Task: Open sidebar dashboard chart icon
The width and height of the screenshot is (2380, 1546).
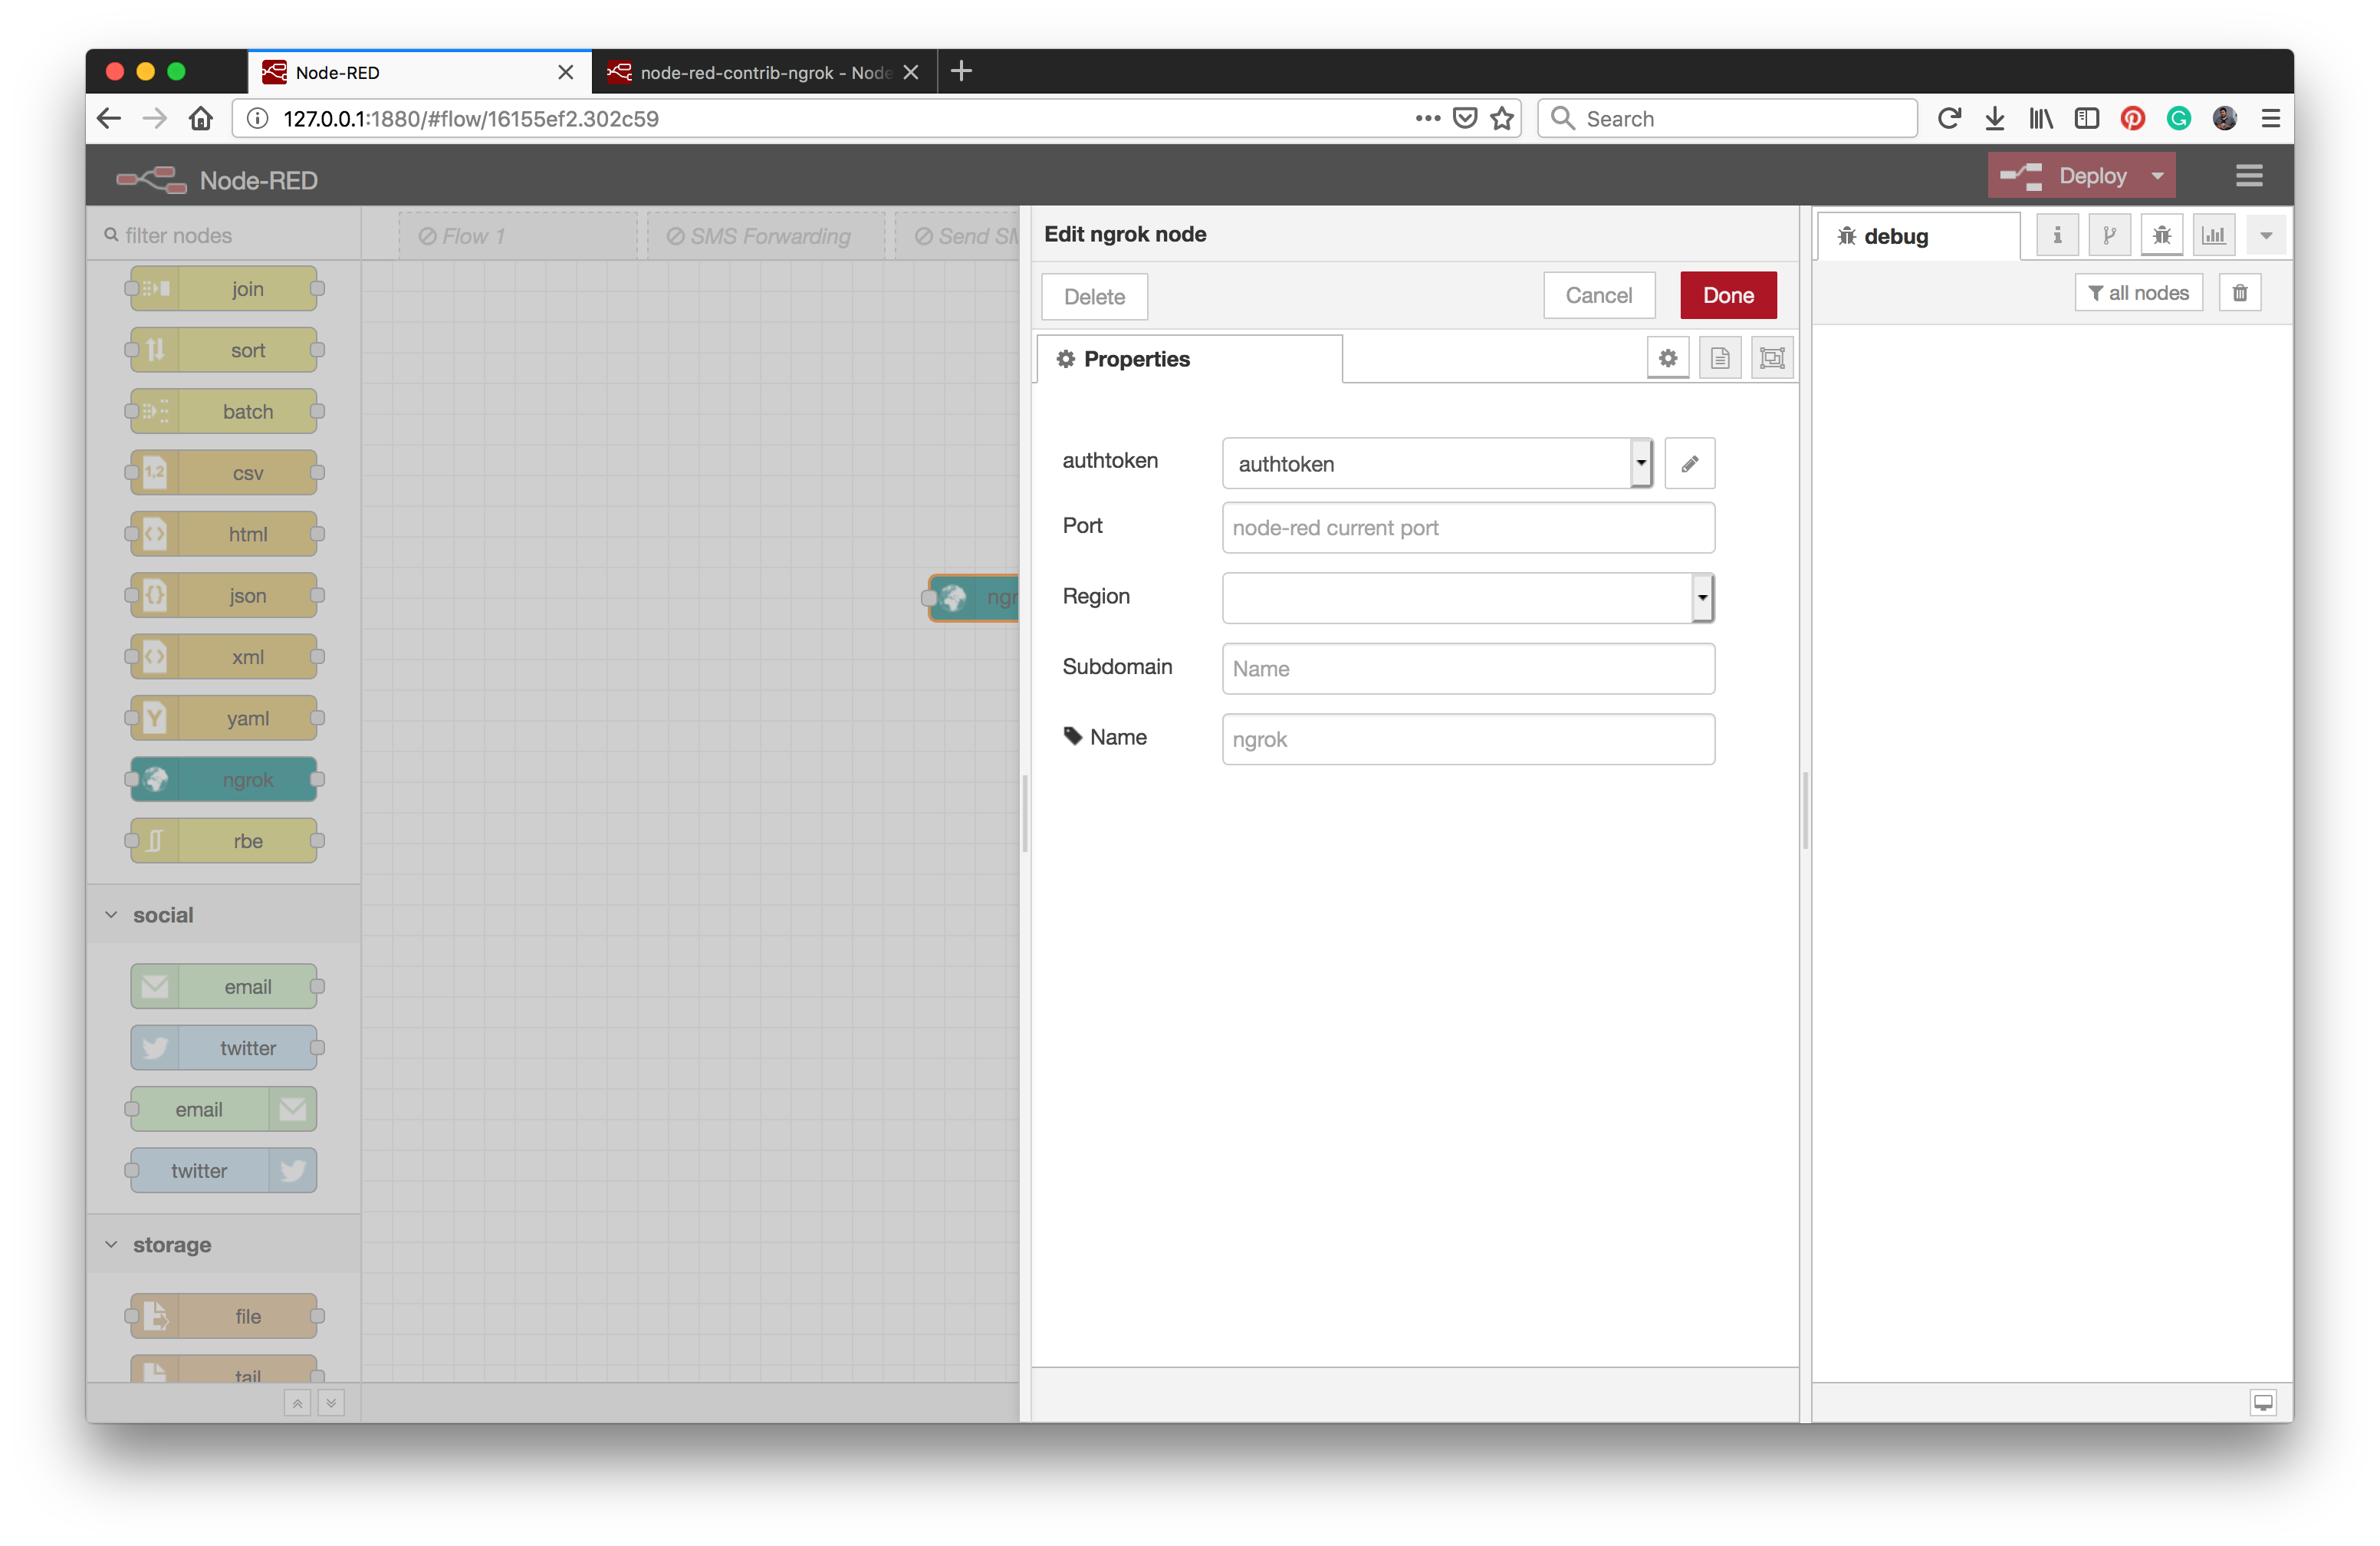Action: point(2213,236)
